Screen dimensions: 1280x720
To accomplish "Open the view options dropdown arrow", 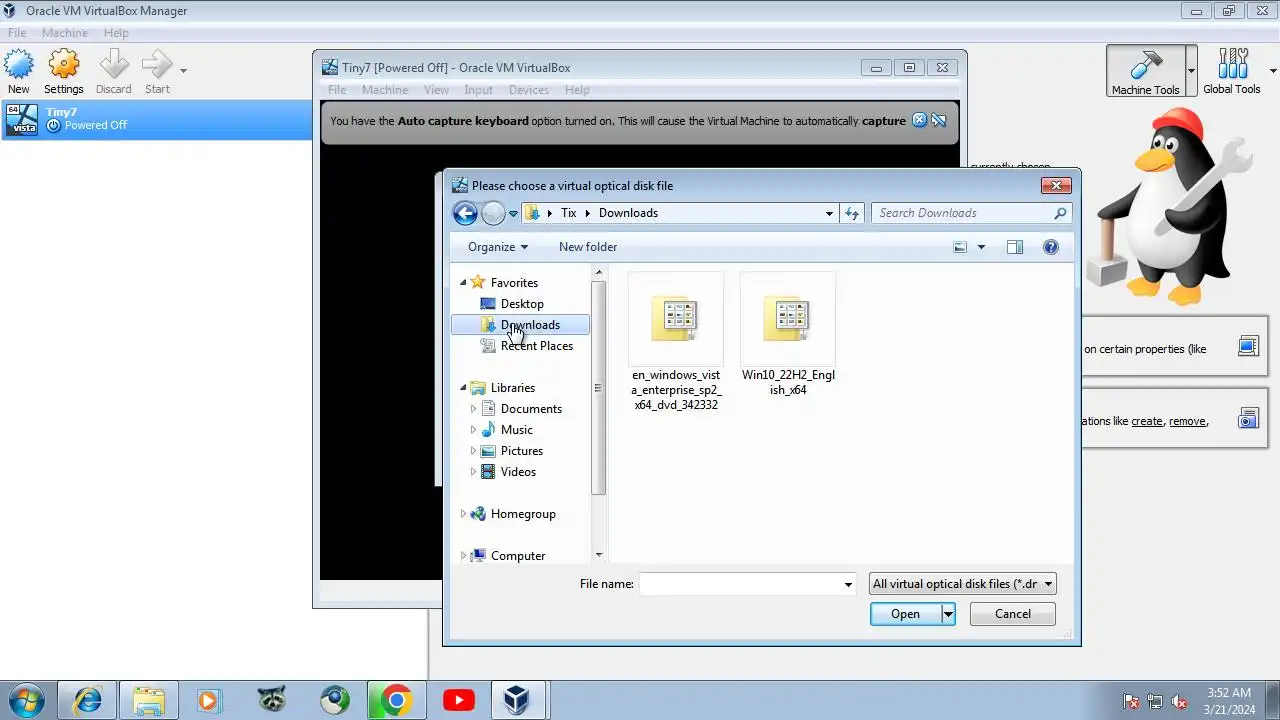I will pyautogui.click(x=981, y=247).
